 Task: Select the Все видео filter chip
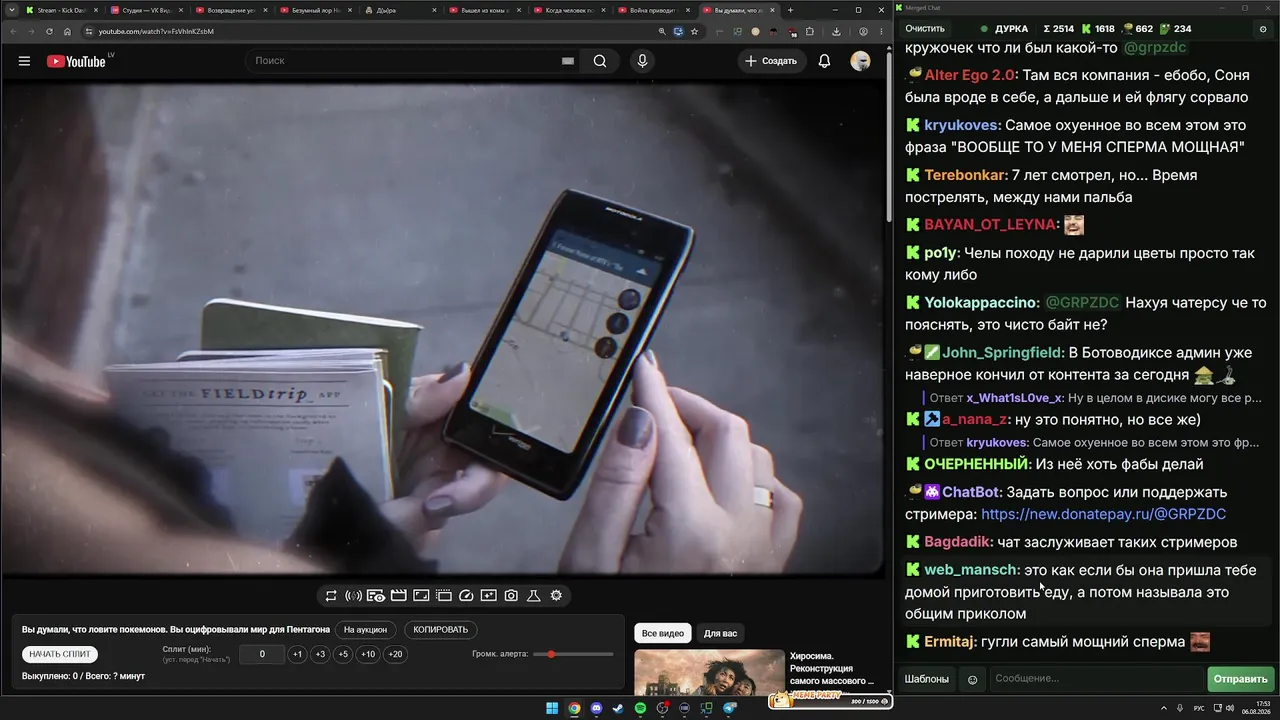click(x=663, y=634)
